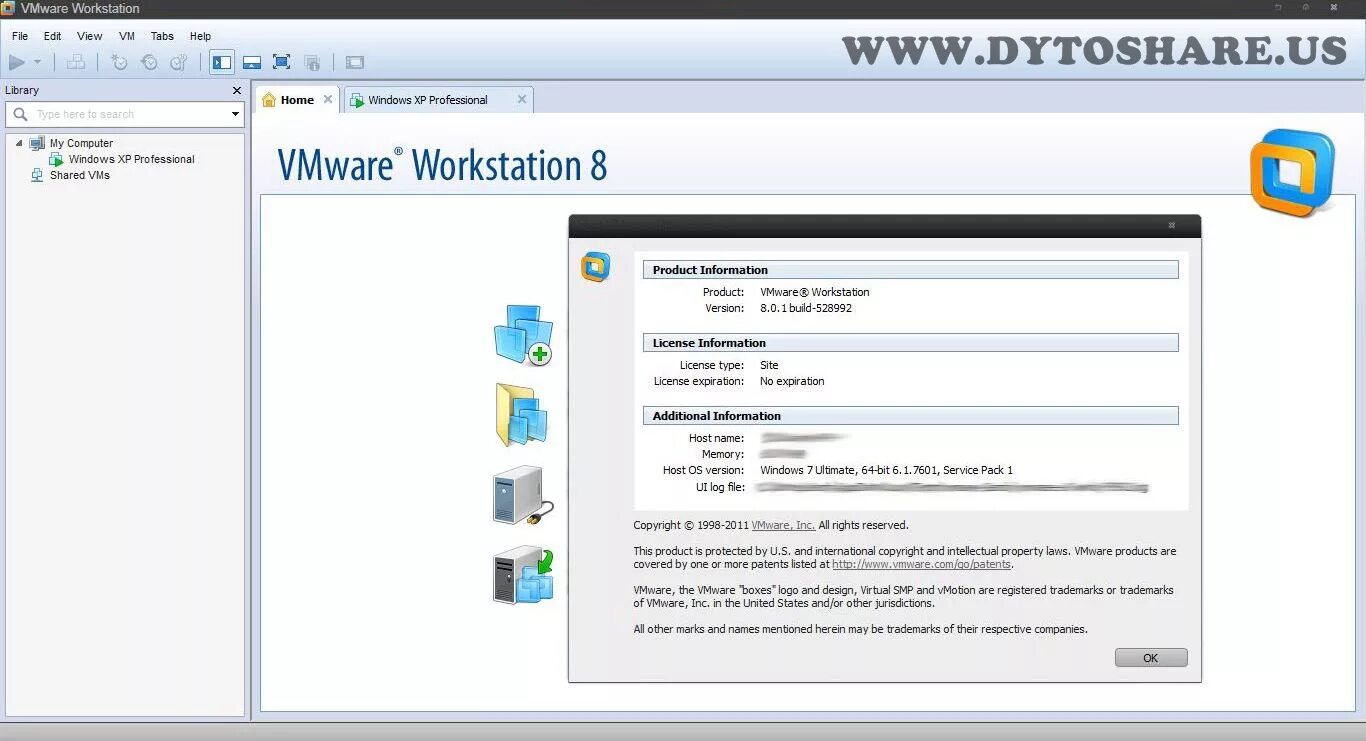Click the version text 8.0.1 build-528992
Screen dimensions: 1366x741
806,308
